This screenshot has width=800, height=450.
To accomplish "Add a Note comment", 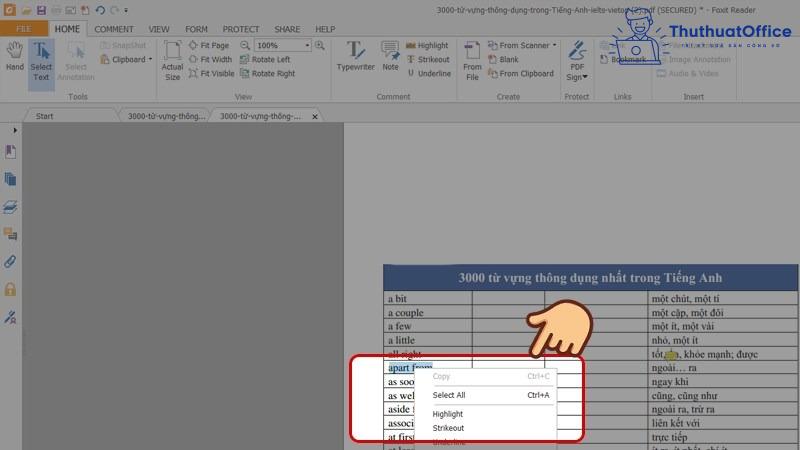I will 390,56.
